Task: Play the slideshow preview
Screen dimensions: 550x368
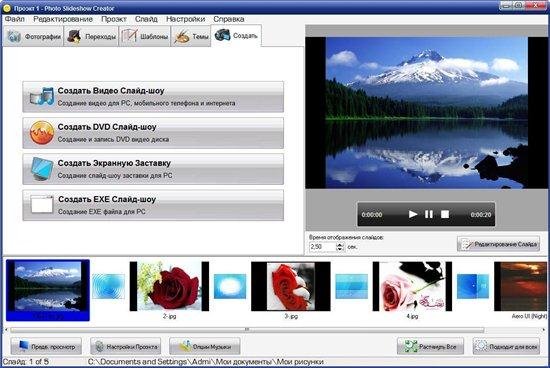Action: (413, 214)
